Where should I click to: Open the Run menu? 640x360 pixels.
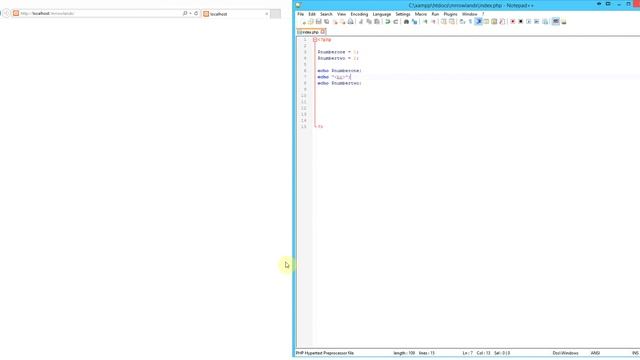(x=435, y=14)
